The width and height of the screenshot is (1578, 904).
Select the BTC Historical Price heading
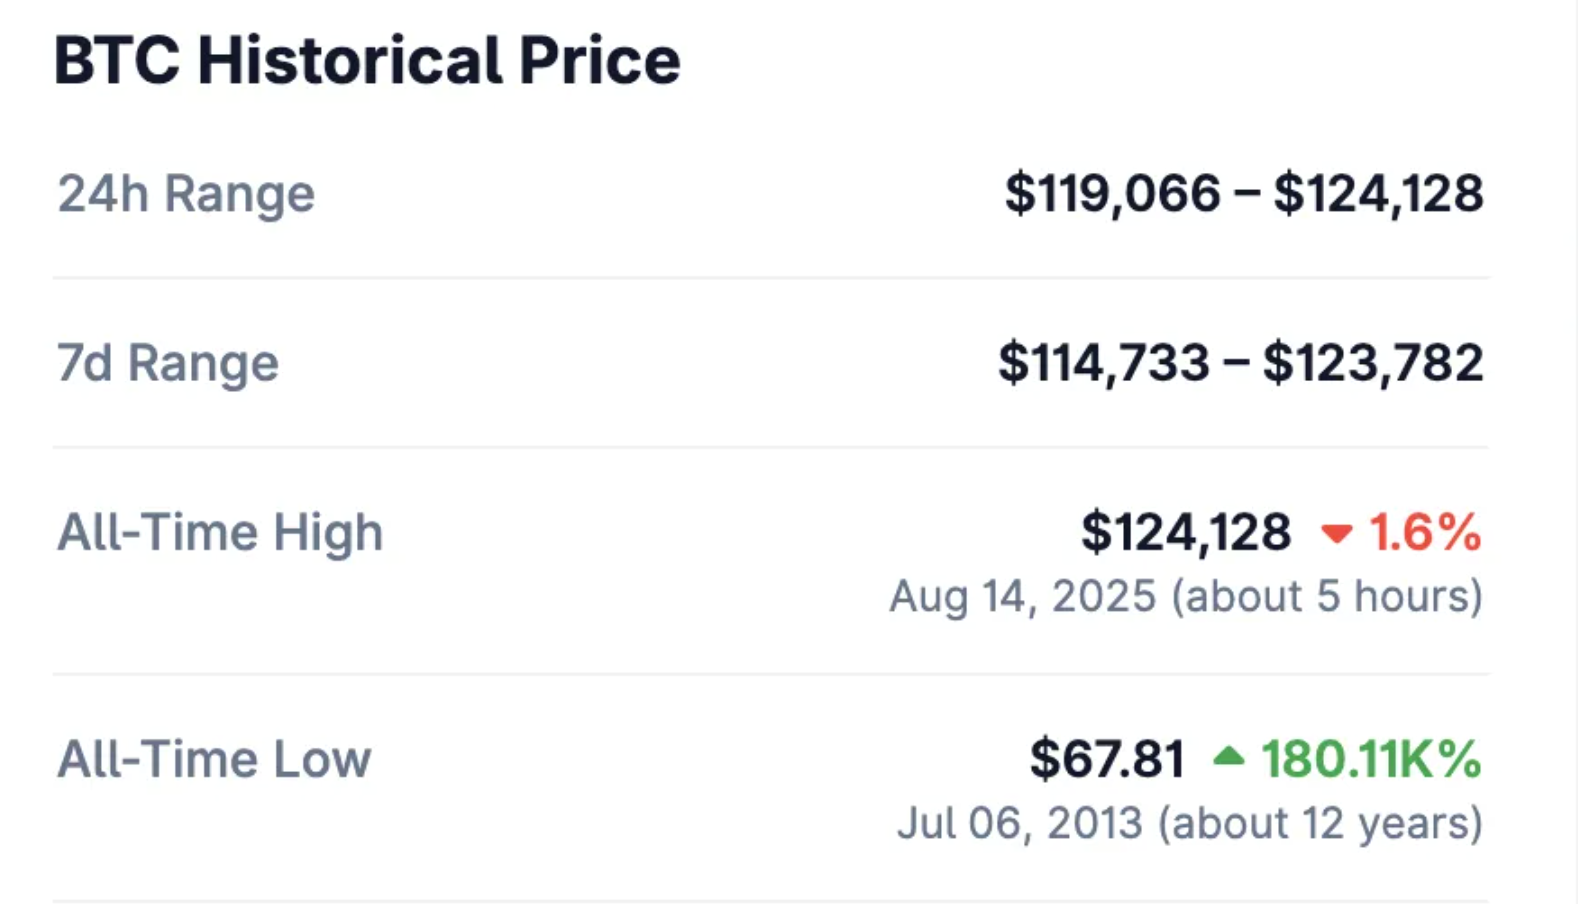pos(367,60)
